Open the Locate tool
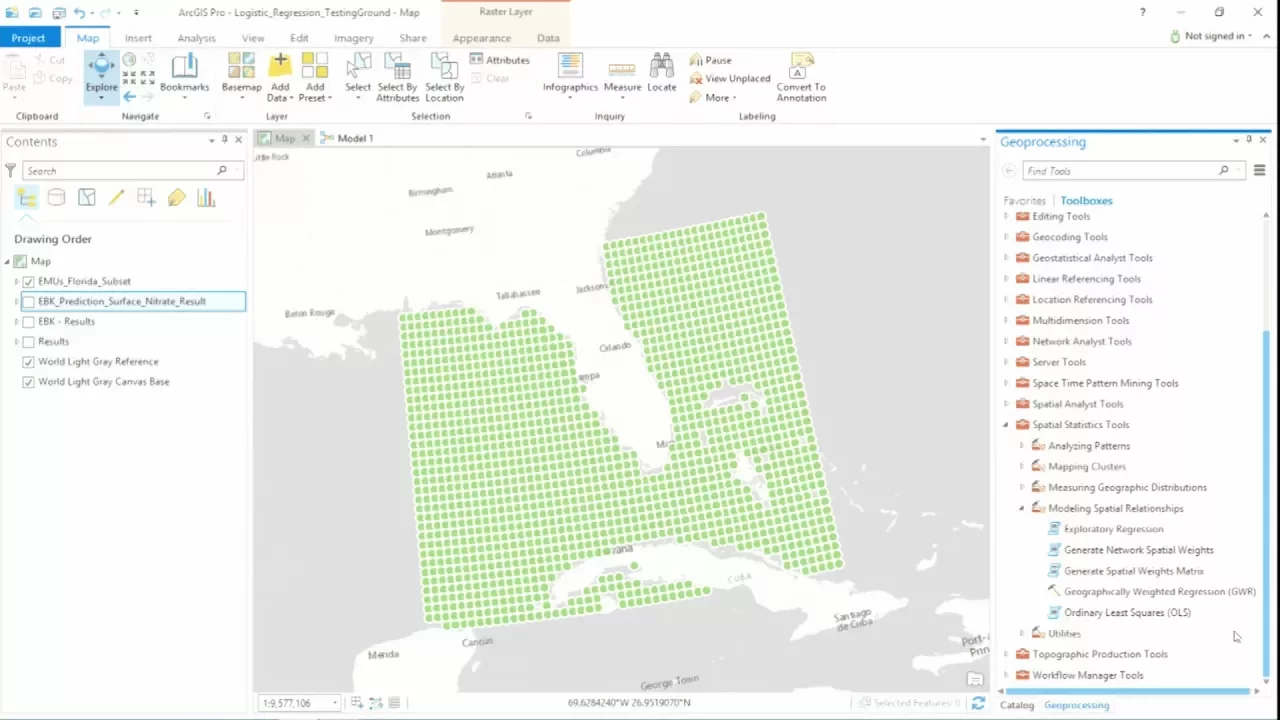 pyautogui.click(x=661, y=75)
